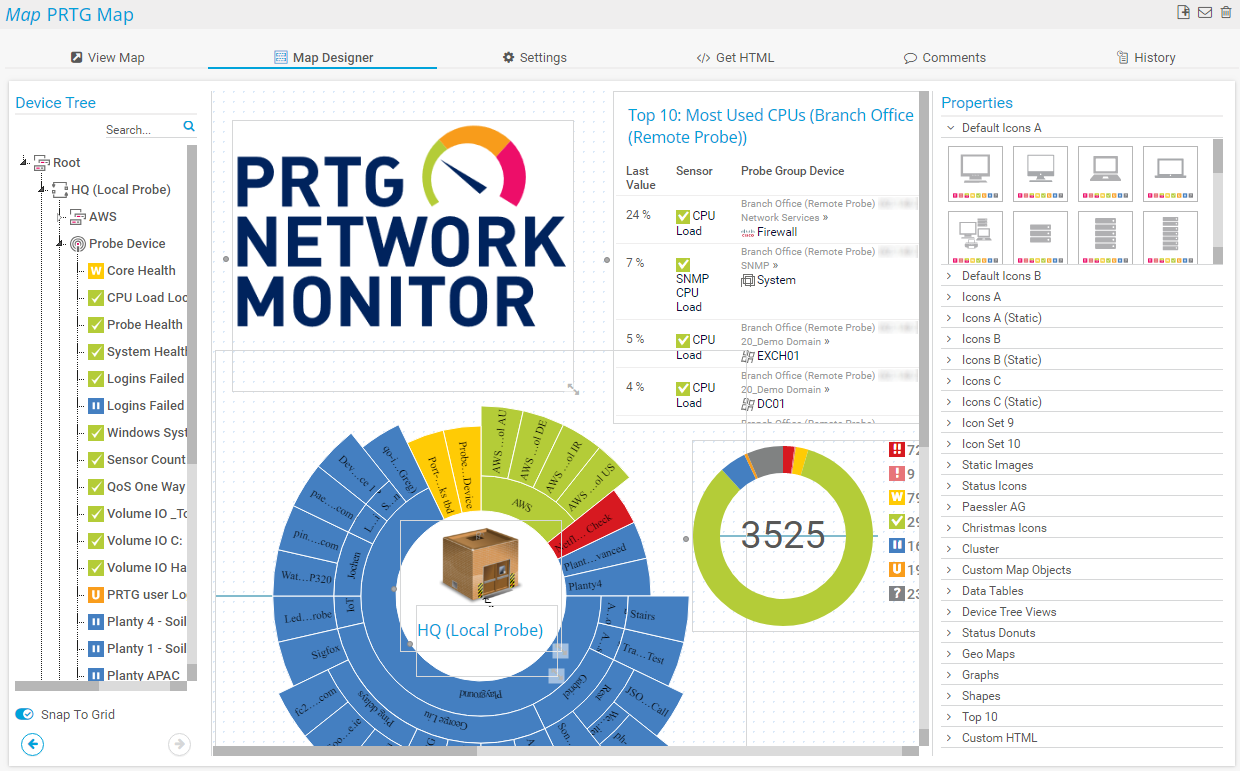The height and width of the screenshot is (771, 1240).
Task: Collapse the Root node in Device Tree
Action: [x=23, y=163]
